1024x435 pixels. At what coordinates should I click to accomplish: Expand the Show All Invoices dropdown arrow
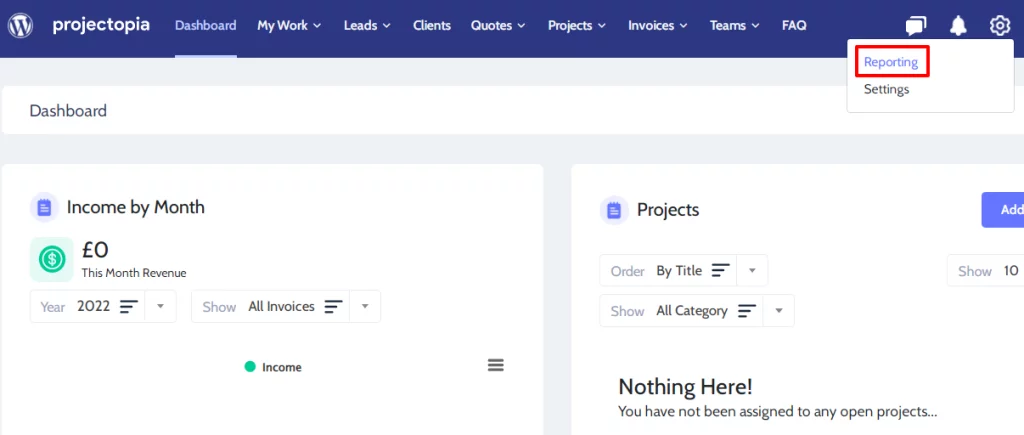[365, 306]
